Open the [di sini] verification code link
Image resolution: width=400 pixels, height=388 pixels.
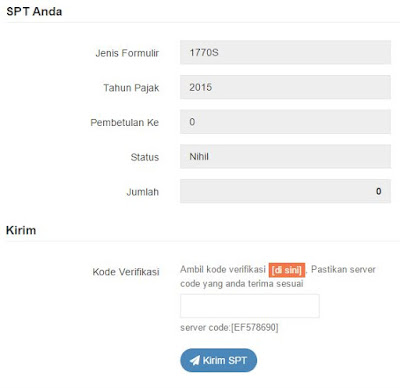coord(287,270)
